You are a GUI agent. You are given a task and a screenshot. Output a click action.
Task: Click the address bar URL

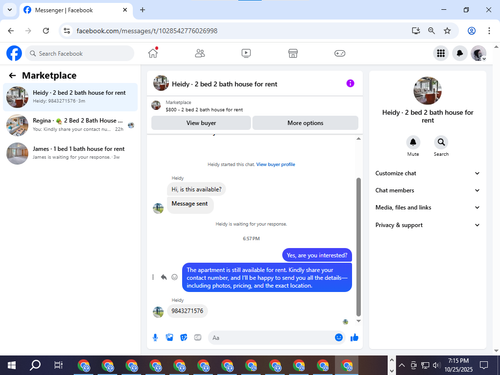(x=147, y=31)
